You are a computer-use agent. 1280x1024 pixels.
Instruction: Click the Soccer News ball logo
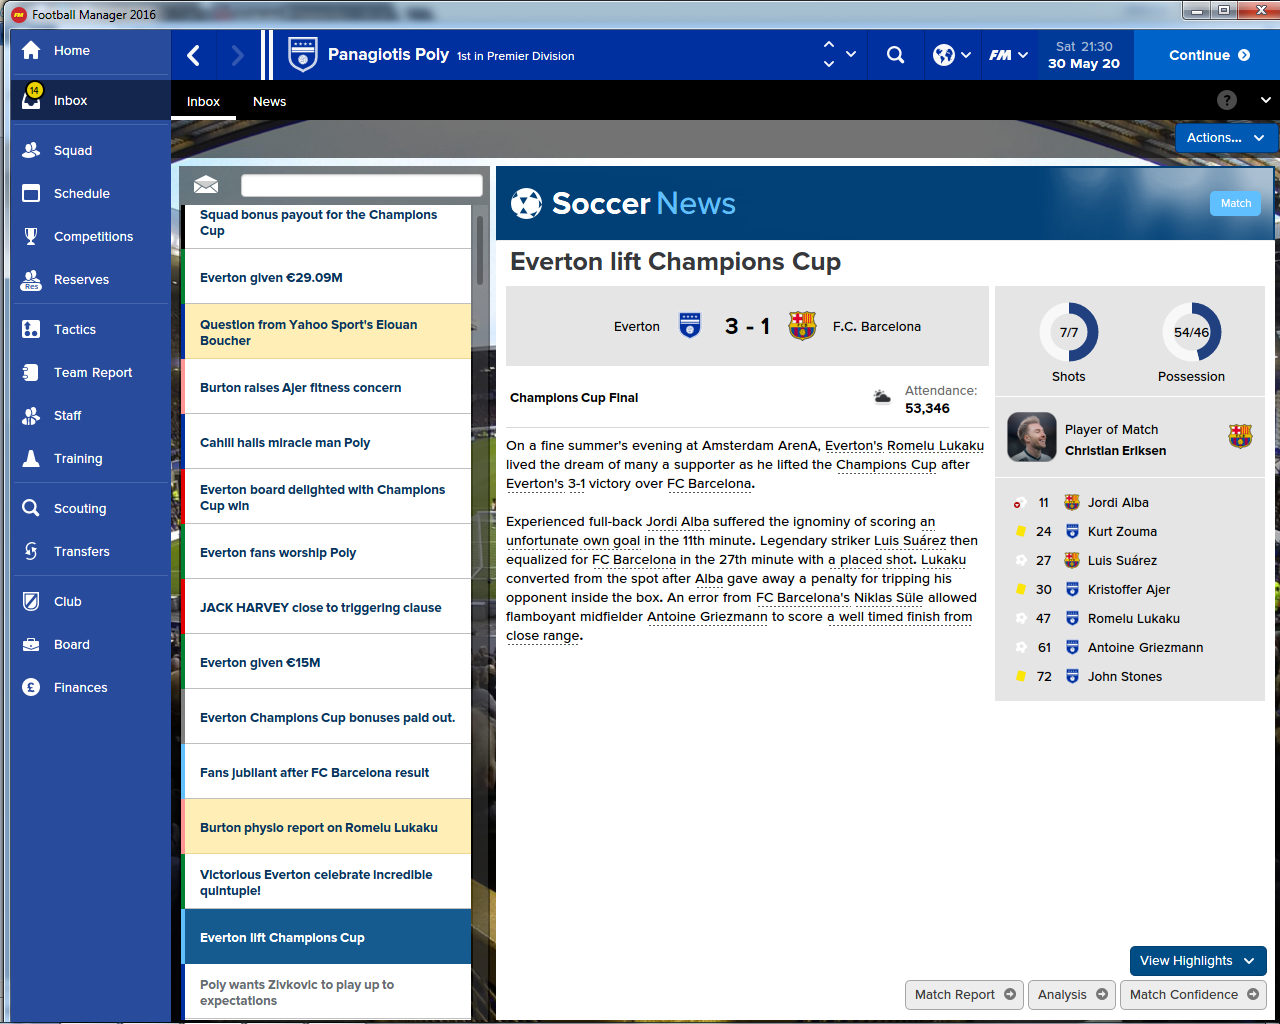point(526,203)
